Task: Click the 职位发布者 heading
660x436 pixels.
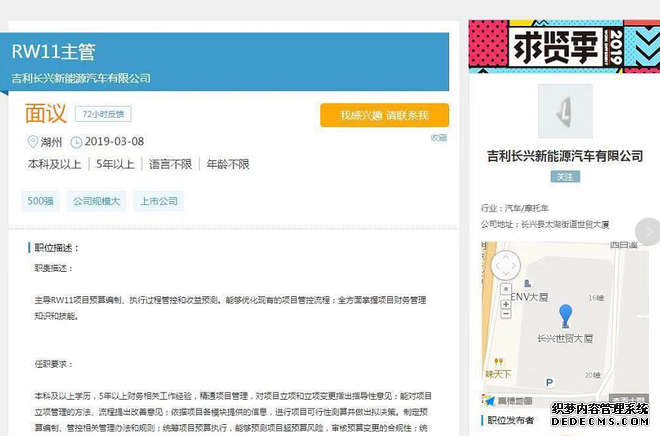Action: pyautogui.click(x=511, y=420)
